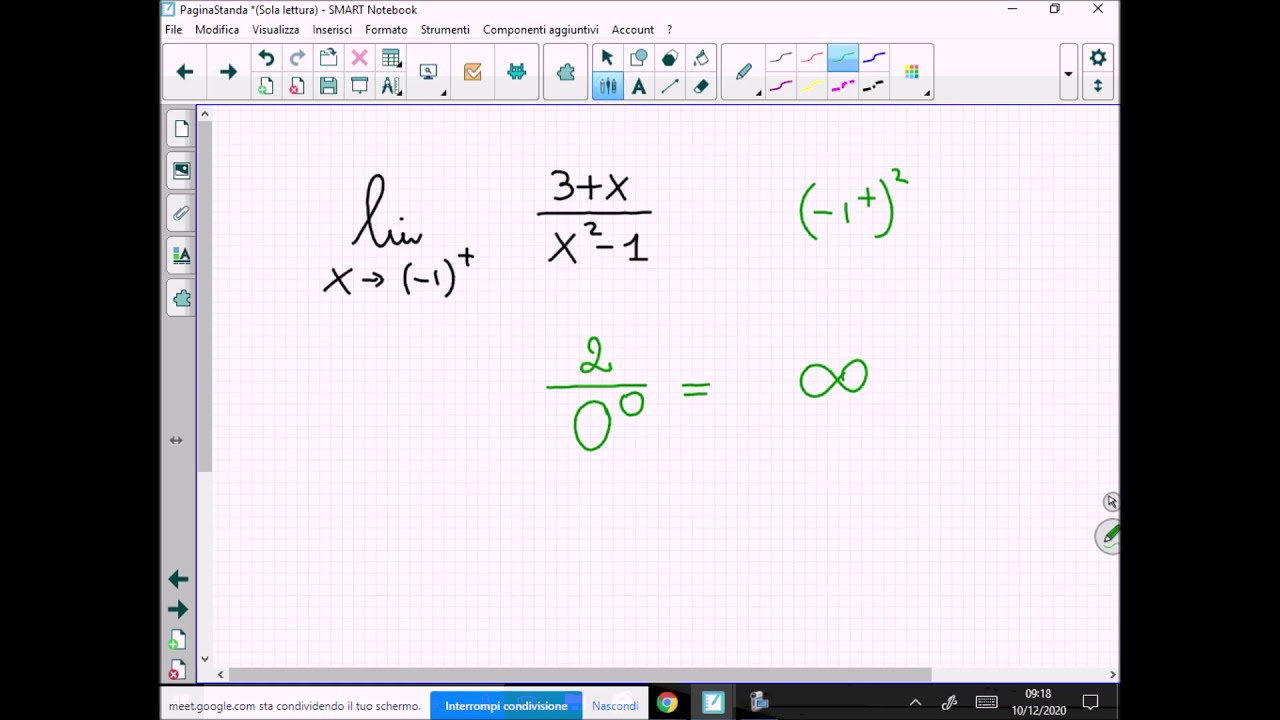Open add-ons puzzle piece in toolbar

coord(566,71)
